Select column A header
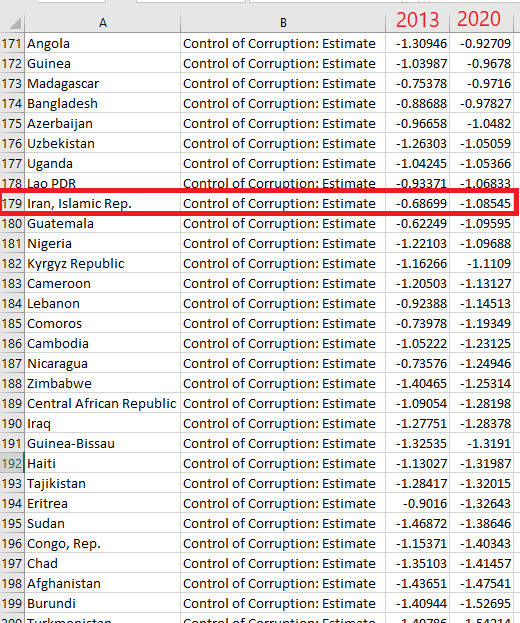Screen dimensions: 520x623 (x=102, y=23)
